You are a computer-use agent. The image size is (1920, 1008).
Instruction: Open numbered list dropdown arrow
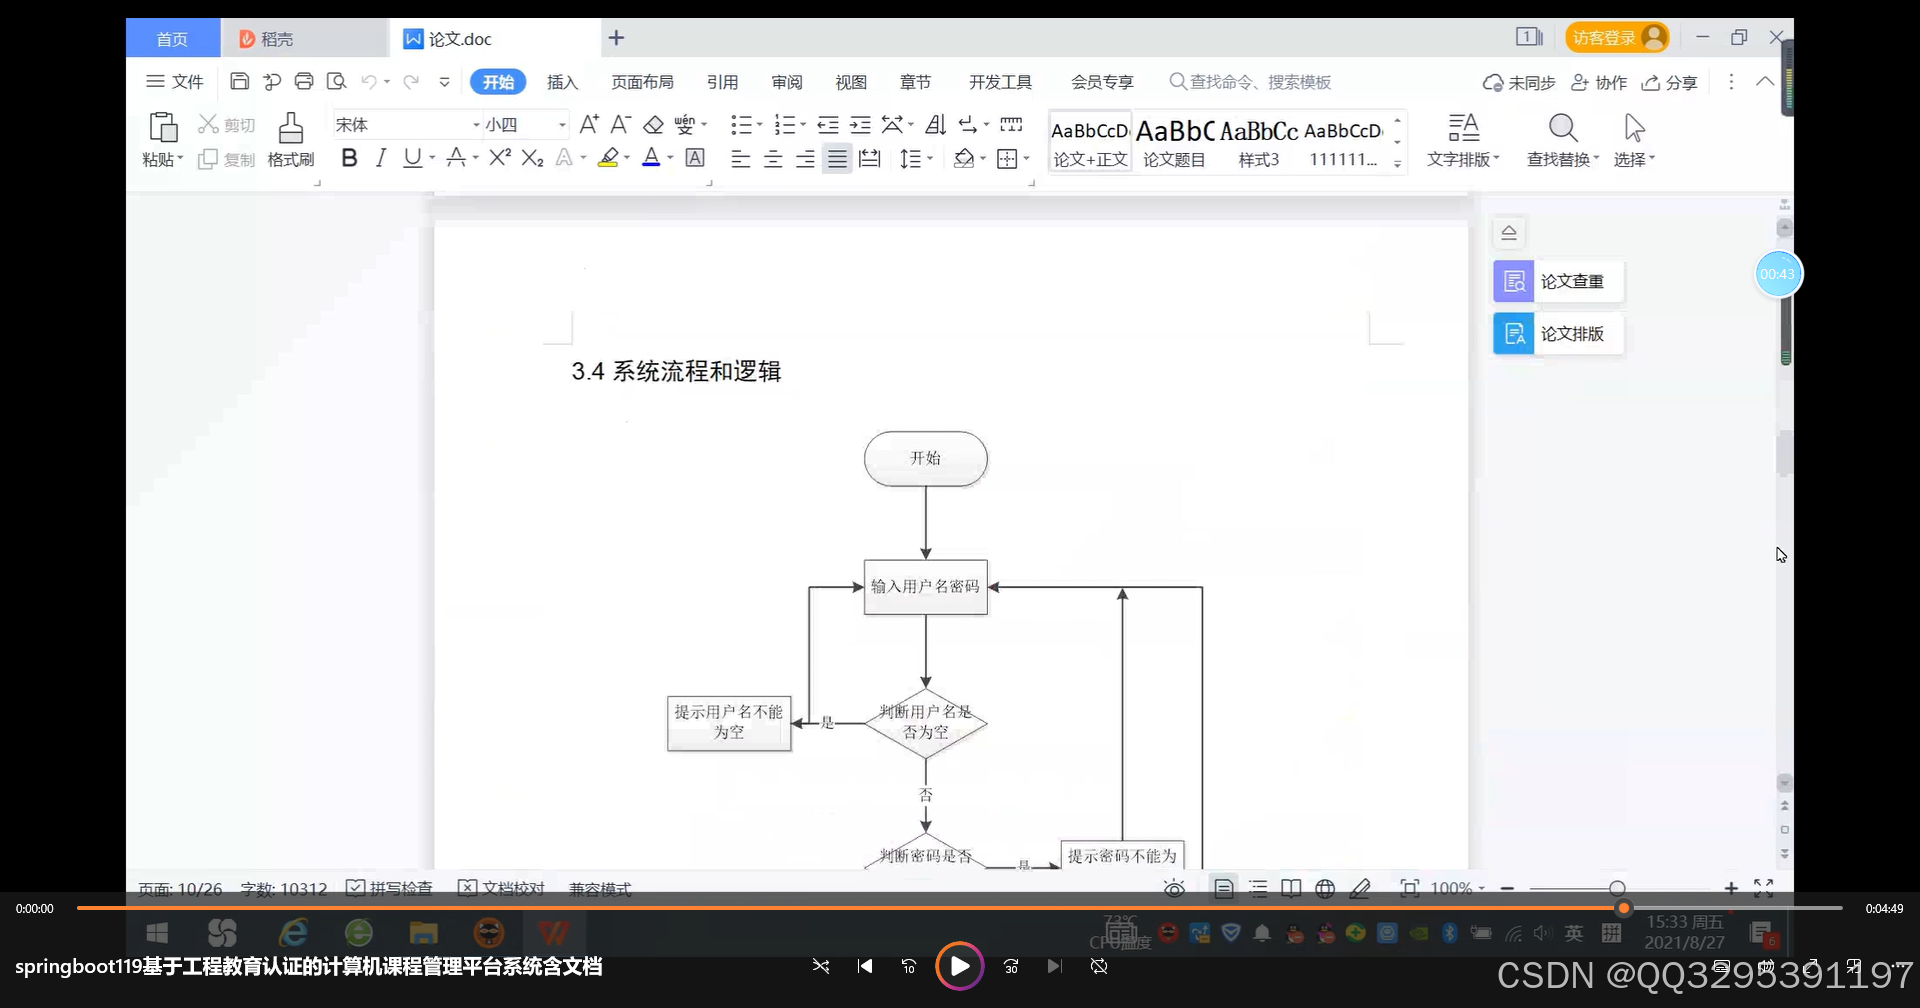click(x=803, y=125)
